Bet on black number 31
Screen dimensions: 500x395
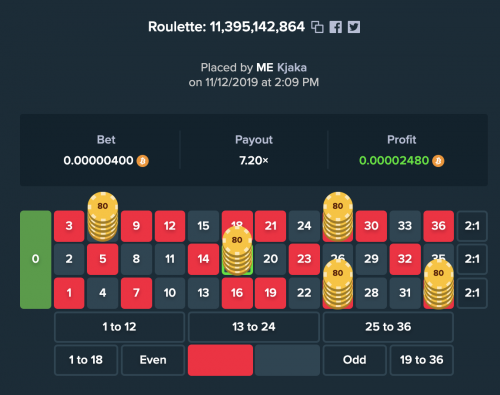point(405,293)
